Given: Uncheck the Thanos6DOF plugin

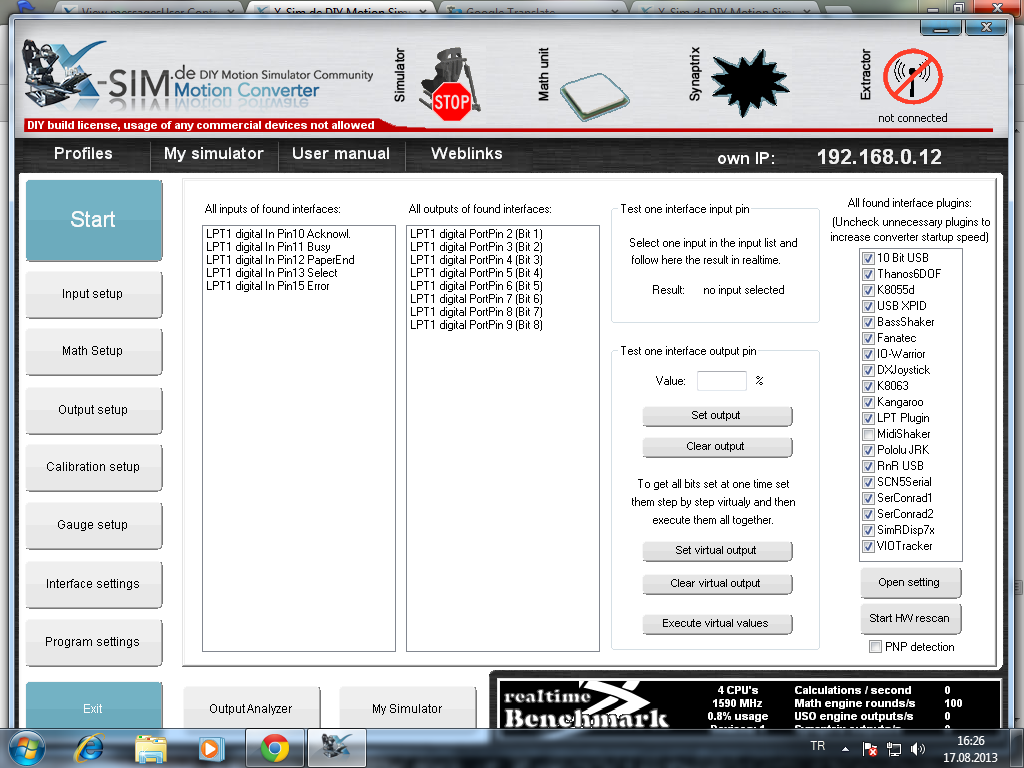Looking at the screenshot, I should (x=868, y=274).
